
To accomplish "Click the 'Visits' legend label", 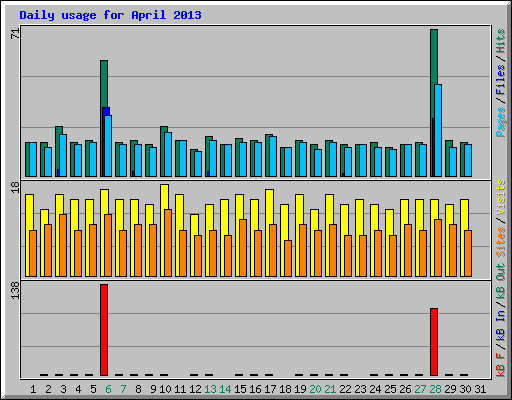I will [500, 198].
